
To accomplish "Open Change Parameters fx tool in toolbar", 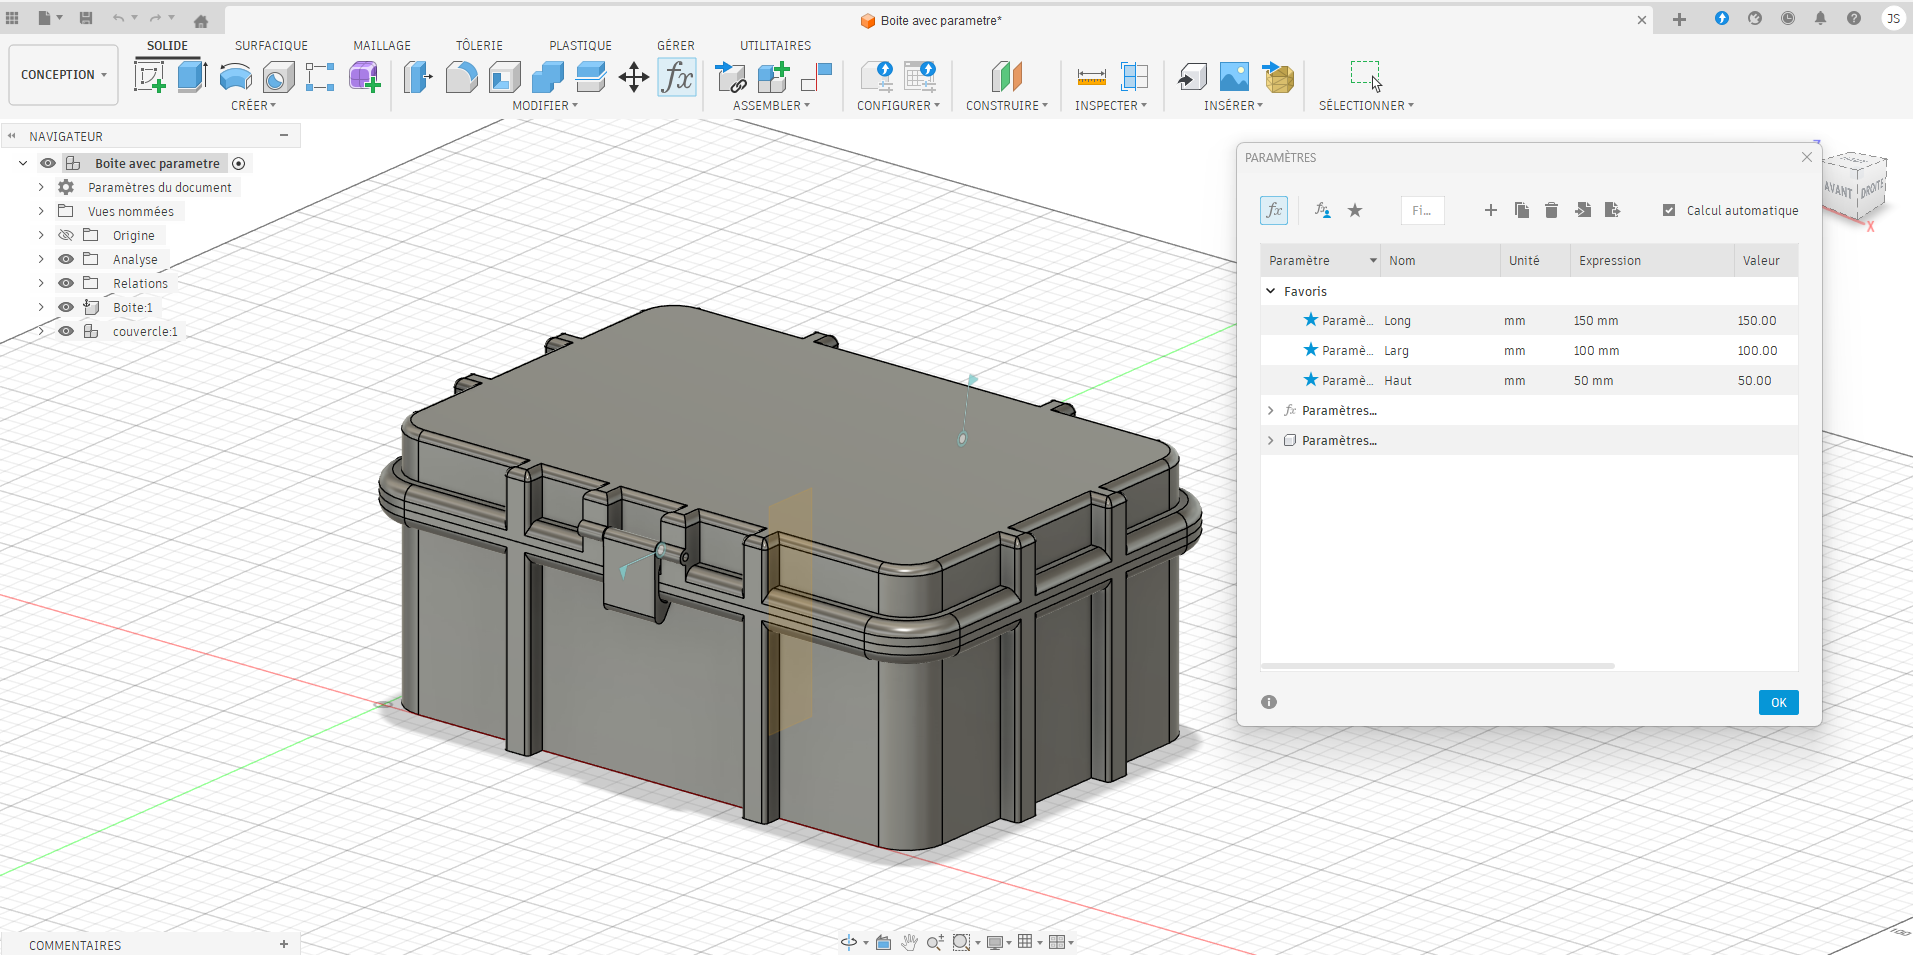I will click(x=677, y=77).
